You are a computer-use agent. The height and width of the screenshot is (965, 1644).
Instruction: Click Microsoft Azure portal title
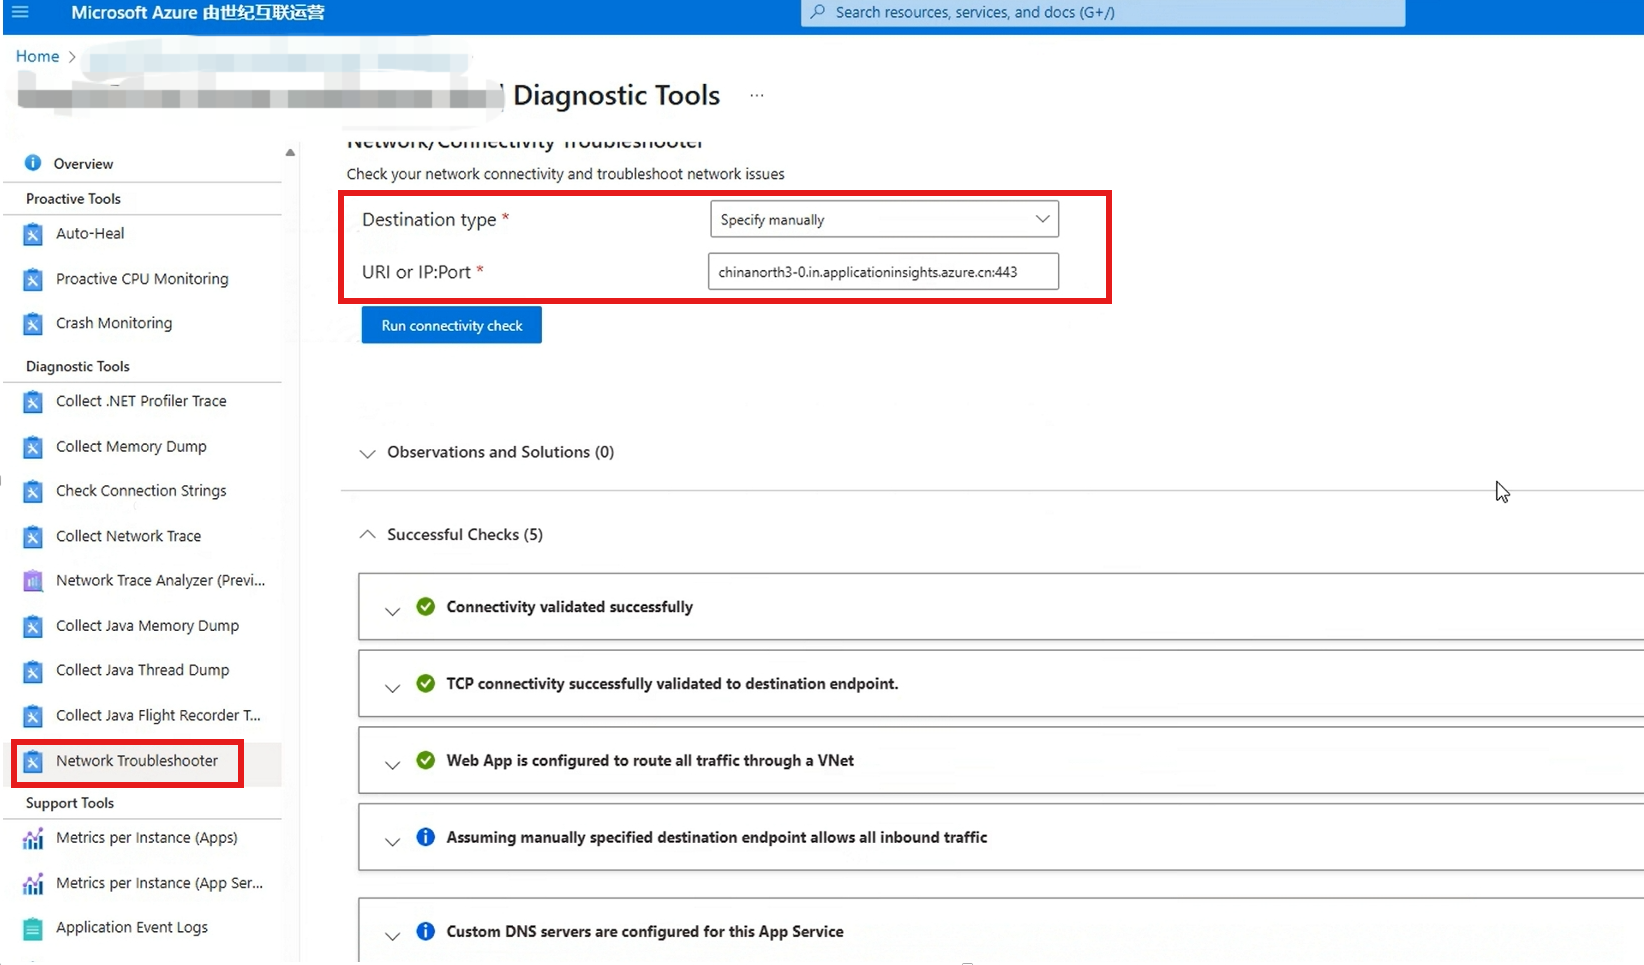pyautogui.click(x=198, y=13)
